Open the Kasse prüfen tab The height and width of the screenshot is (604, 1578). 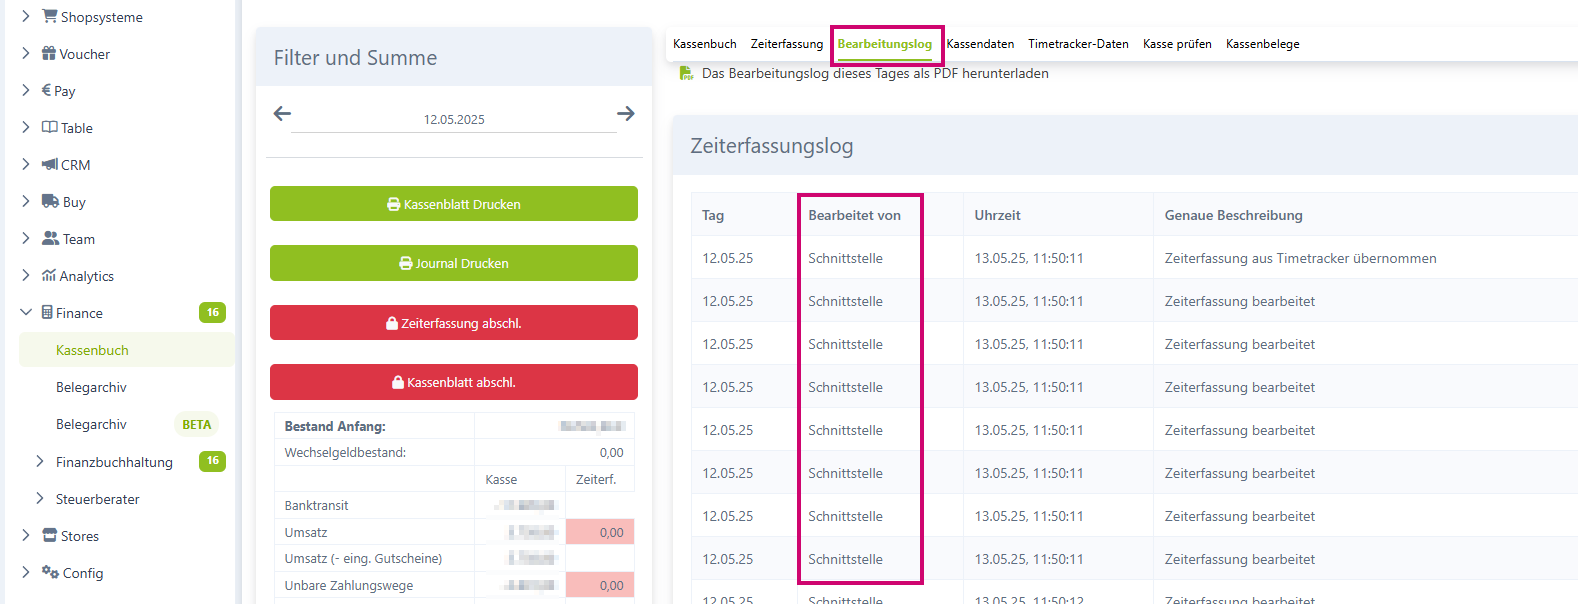(1177, 44)
